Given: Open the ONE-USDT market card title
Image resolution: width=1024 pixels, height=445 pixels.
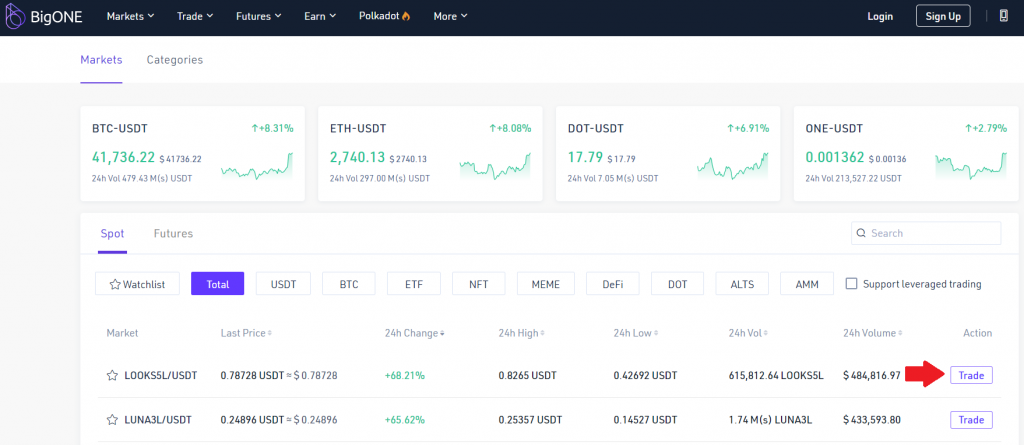Looking at the screenshot, I should pos(834,128).
